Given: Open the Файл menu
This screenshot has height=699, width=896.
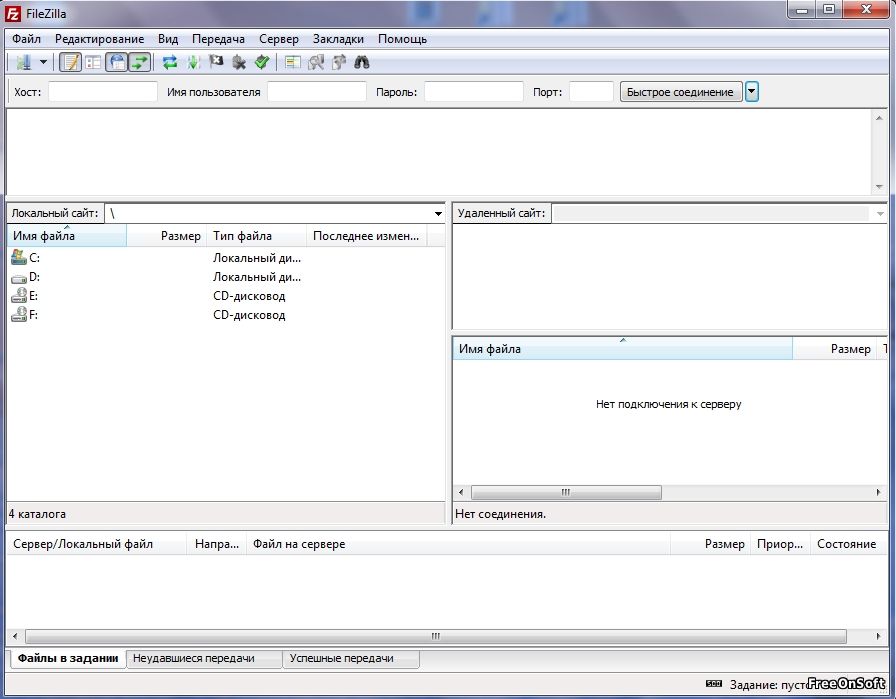Looking at the screenshot, I should coord(26,39).
